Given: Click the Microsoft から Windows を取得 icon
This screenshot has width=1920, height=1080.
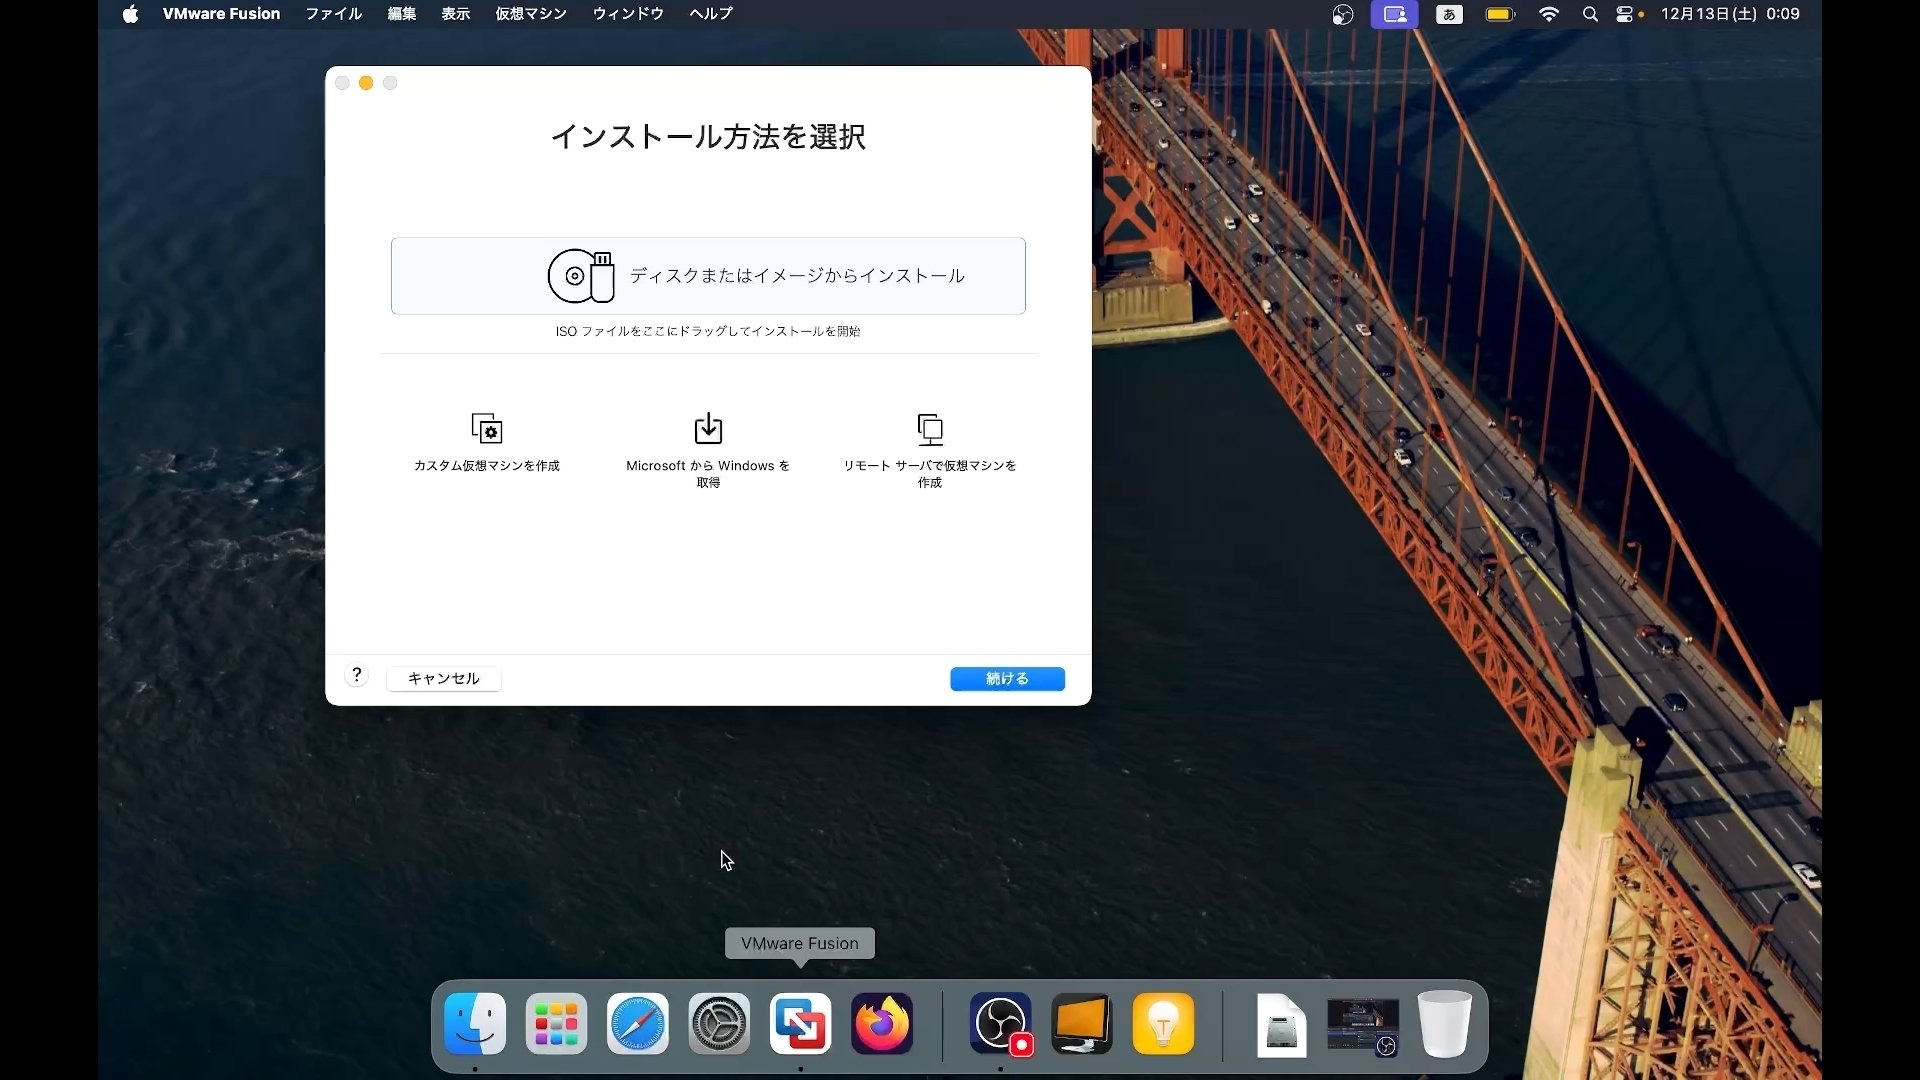Looking at the screenshot, I should (x=707, y=428).
